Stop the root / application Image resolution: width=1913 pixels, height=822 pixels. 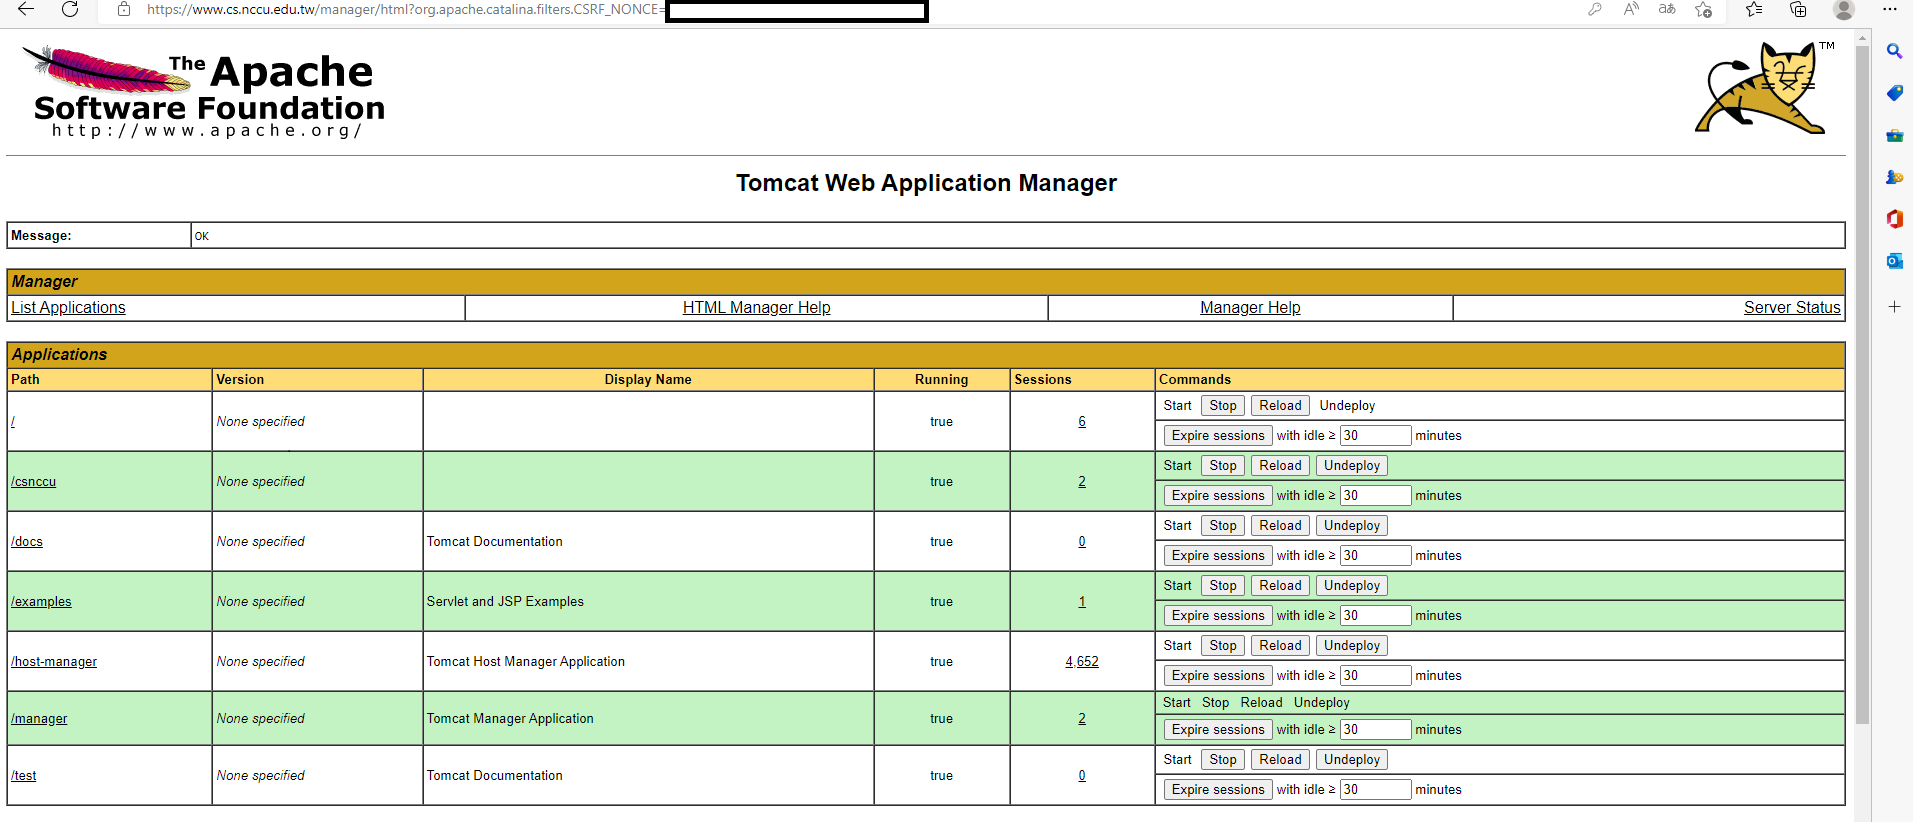[x=1223, y=405]
